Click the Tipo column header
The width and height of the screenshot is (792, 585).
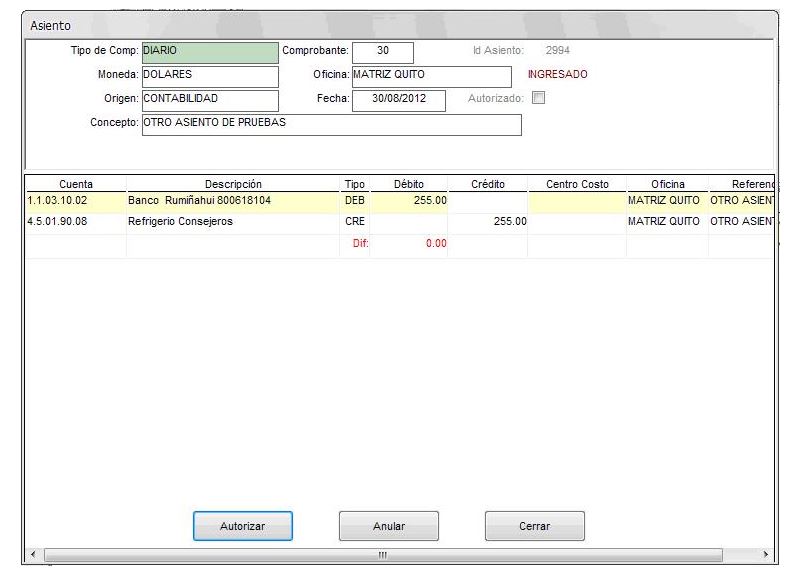[x=355, y=184]
